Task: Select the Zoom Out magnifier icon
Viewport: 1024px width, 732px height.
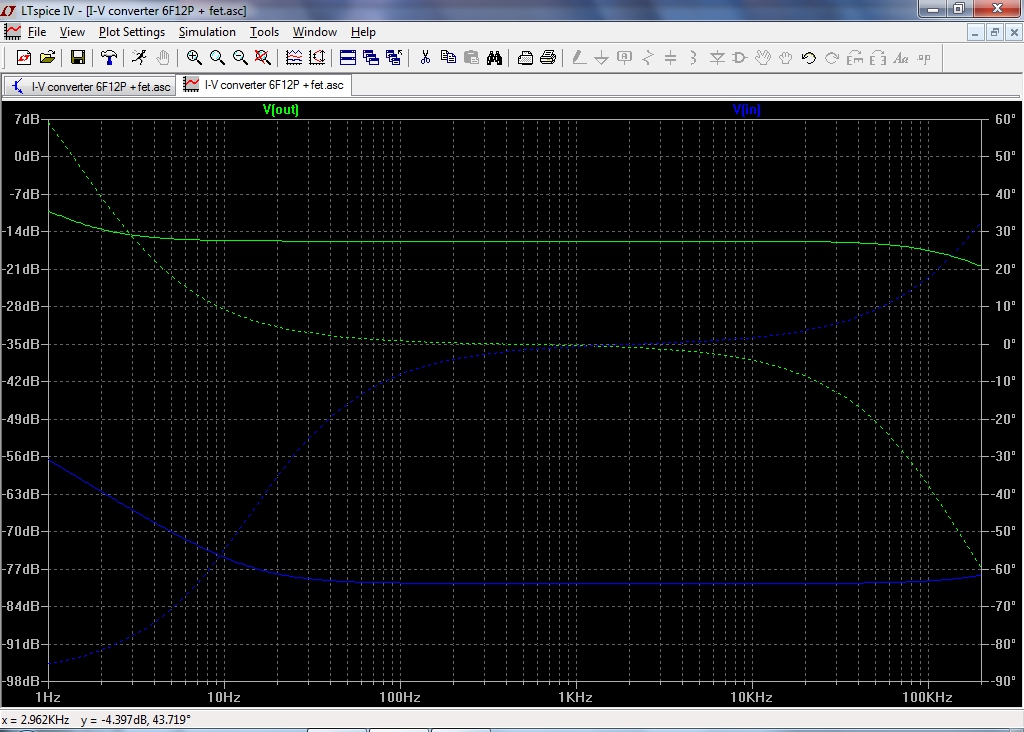Action: tap(240, 58)
